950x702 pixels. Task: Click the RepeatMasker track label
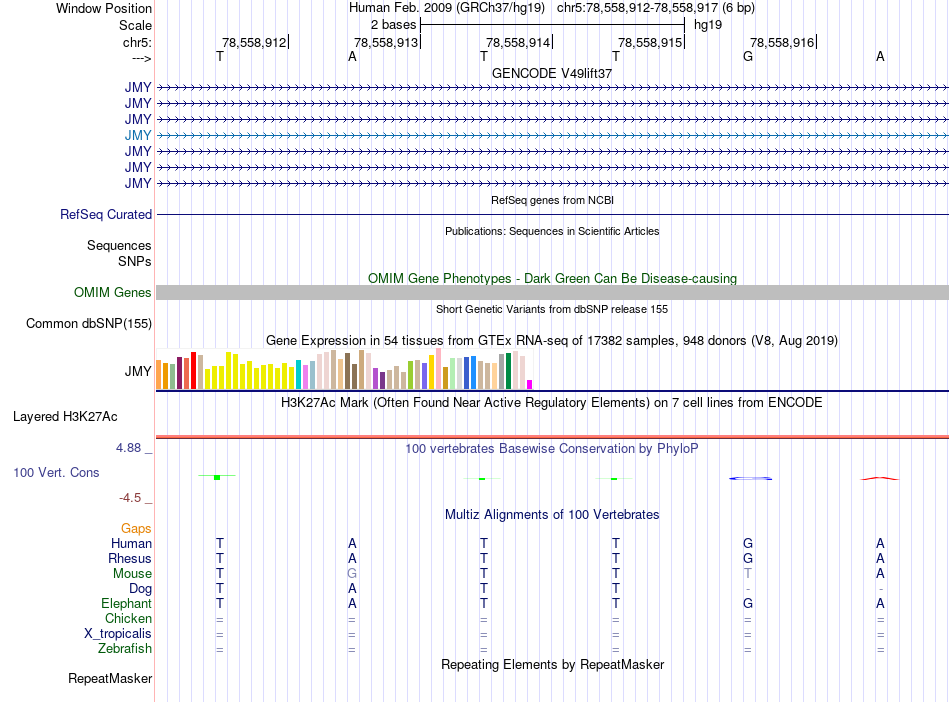pos(110,678)
